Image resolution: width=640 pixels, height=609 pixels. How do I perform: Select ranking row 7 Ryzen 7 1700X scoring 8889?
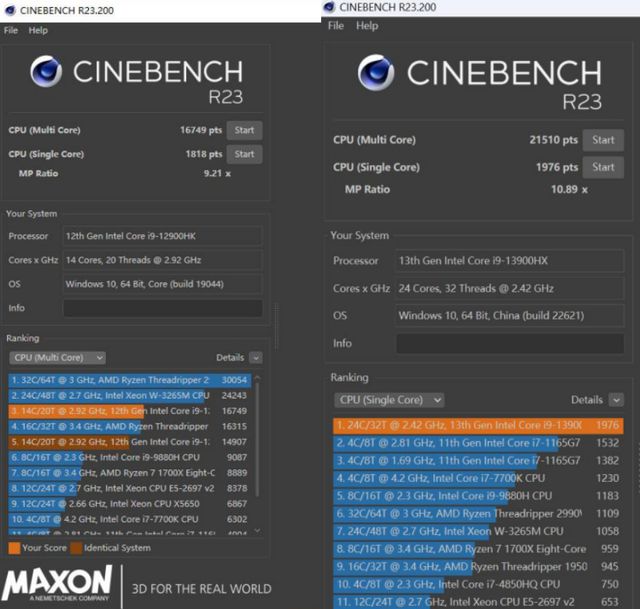click(130, 473)
